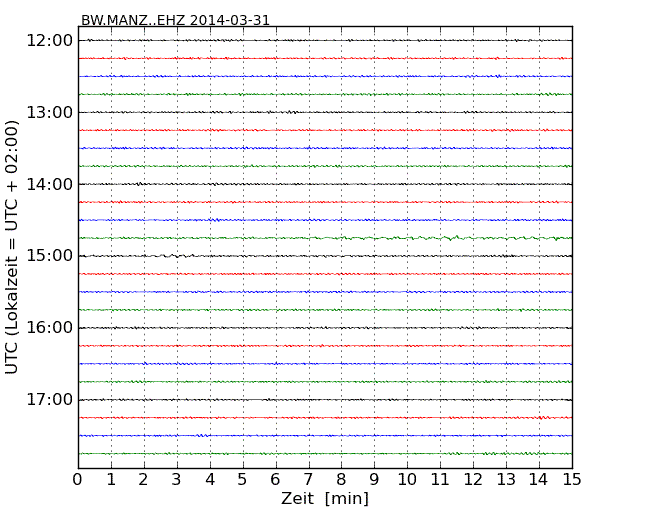Click the 12:00 time label
650x520 pixels.
(50, 41)
